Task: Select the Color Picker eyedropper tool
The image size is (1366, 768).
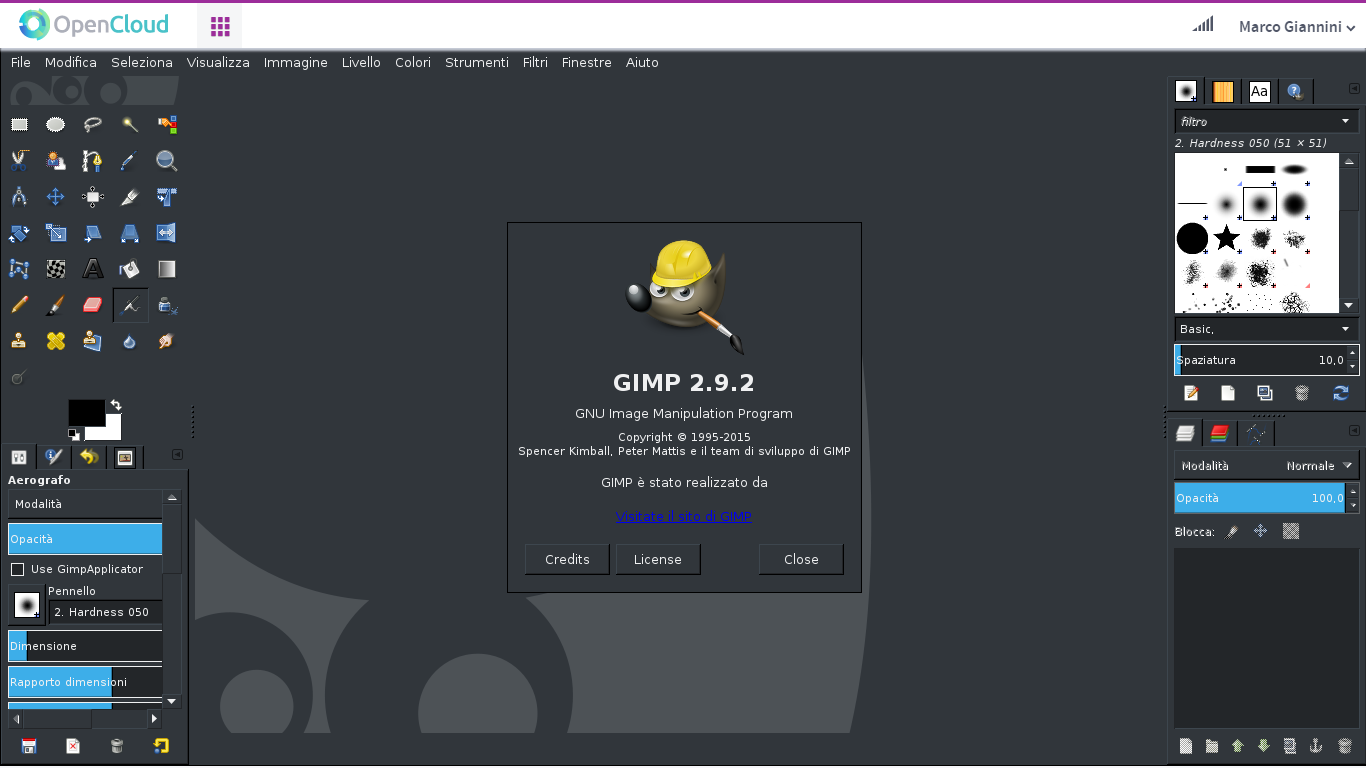Action: 130,161
